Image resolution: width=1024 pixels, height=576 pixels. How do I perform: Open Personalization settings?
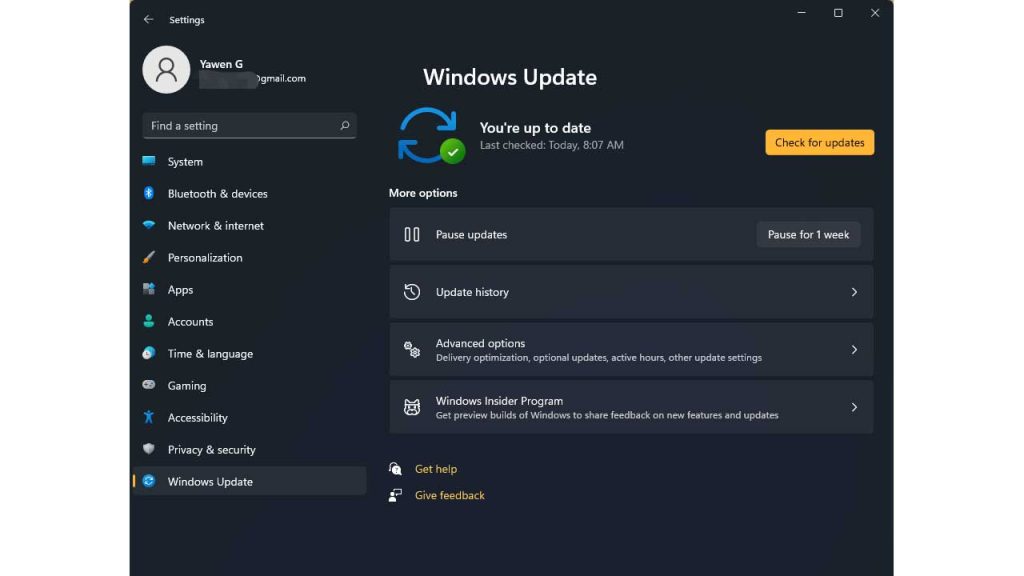(249, 257)
